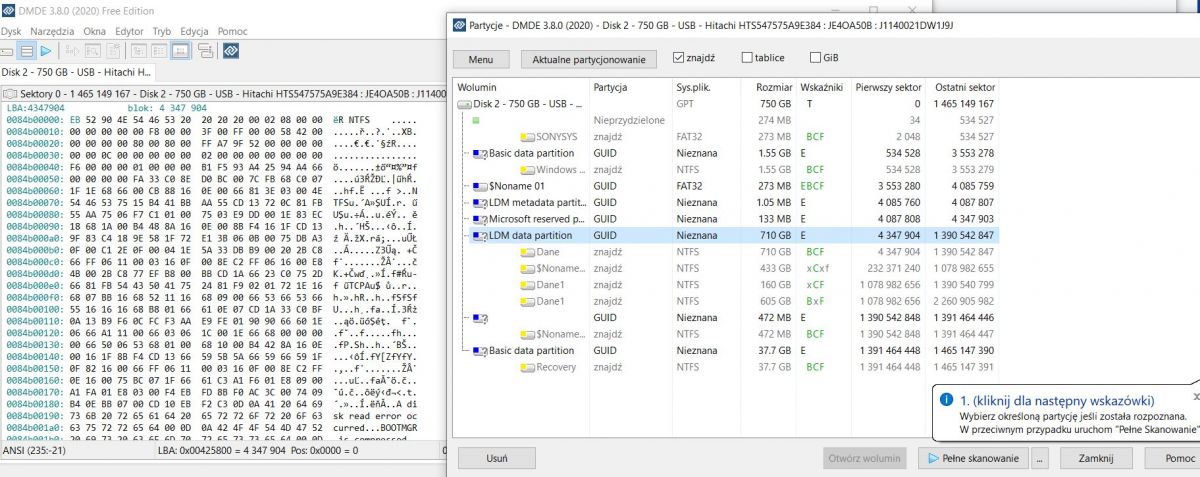Click Aktualne partycjonowanie button
Image resolution: width=1200 pixels, height=477 pixels.
tap(589, 59)
